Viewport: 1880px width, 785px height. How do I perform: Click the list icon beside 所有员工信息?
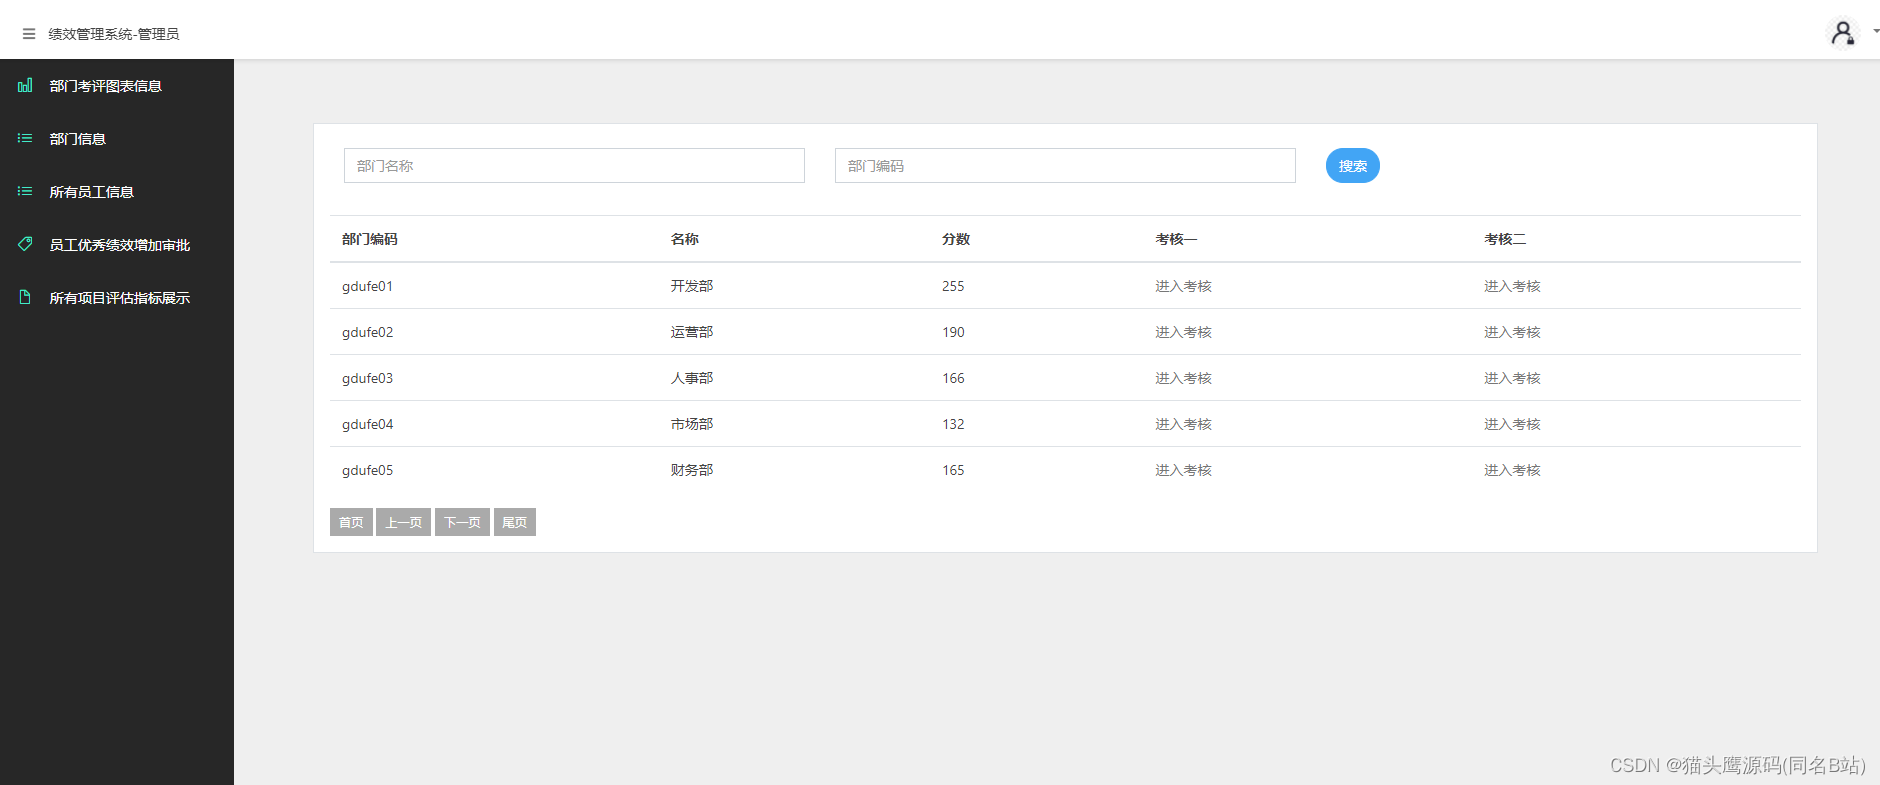coord(25,191)
